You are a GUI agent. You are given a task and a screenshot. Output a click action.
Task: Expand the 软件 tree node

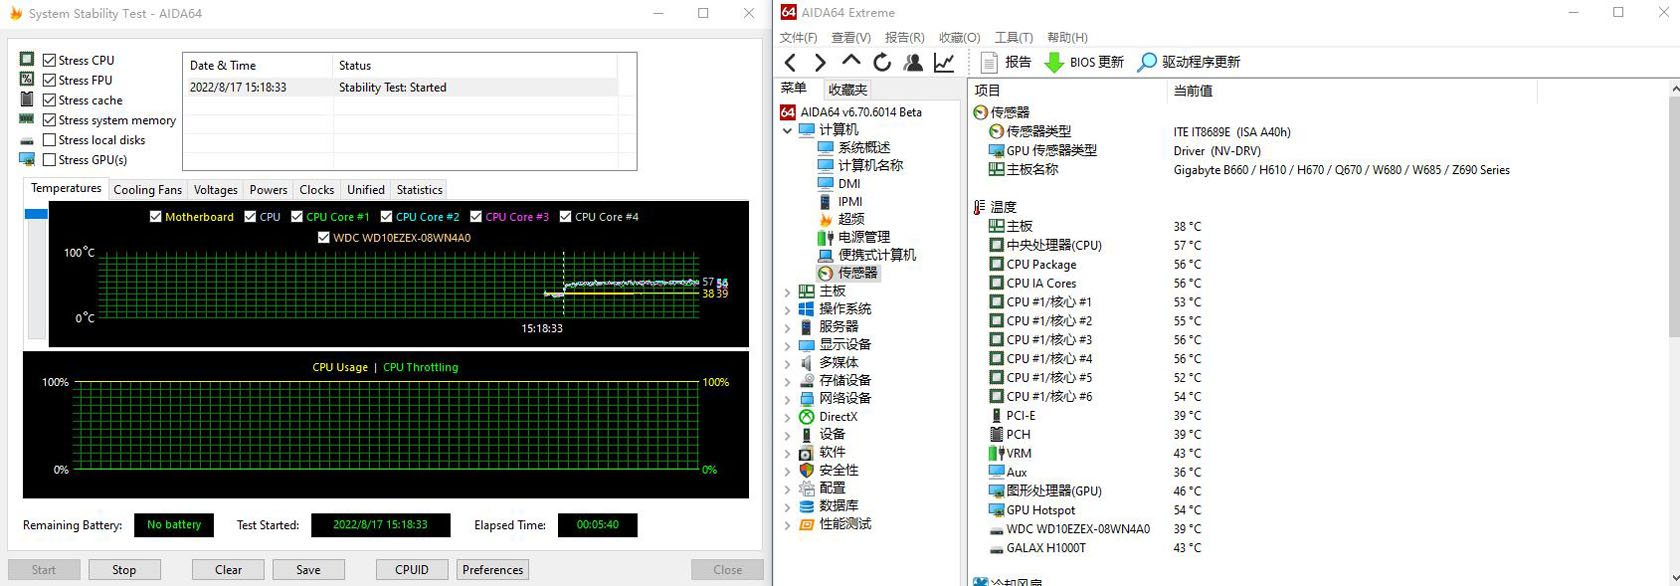click(x=787, y=453)
